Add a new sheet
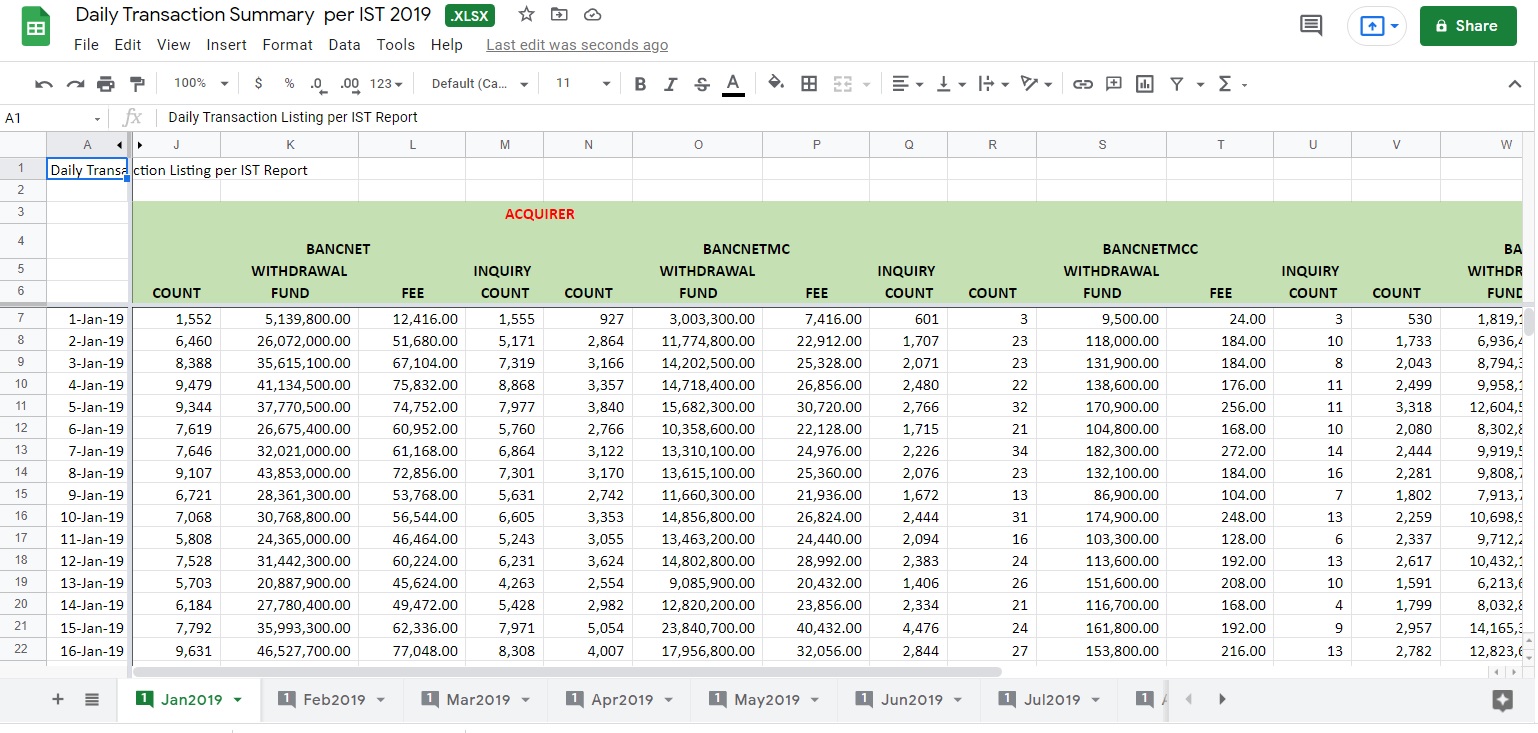 pos(58,700)
